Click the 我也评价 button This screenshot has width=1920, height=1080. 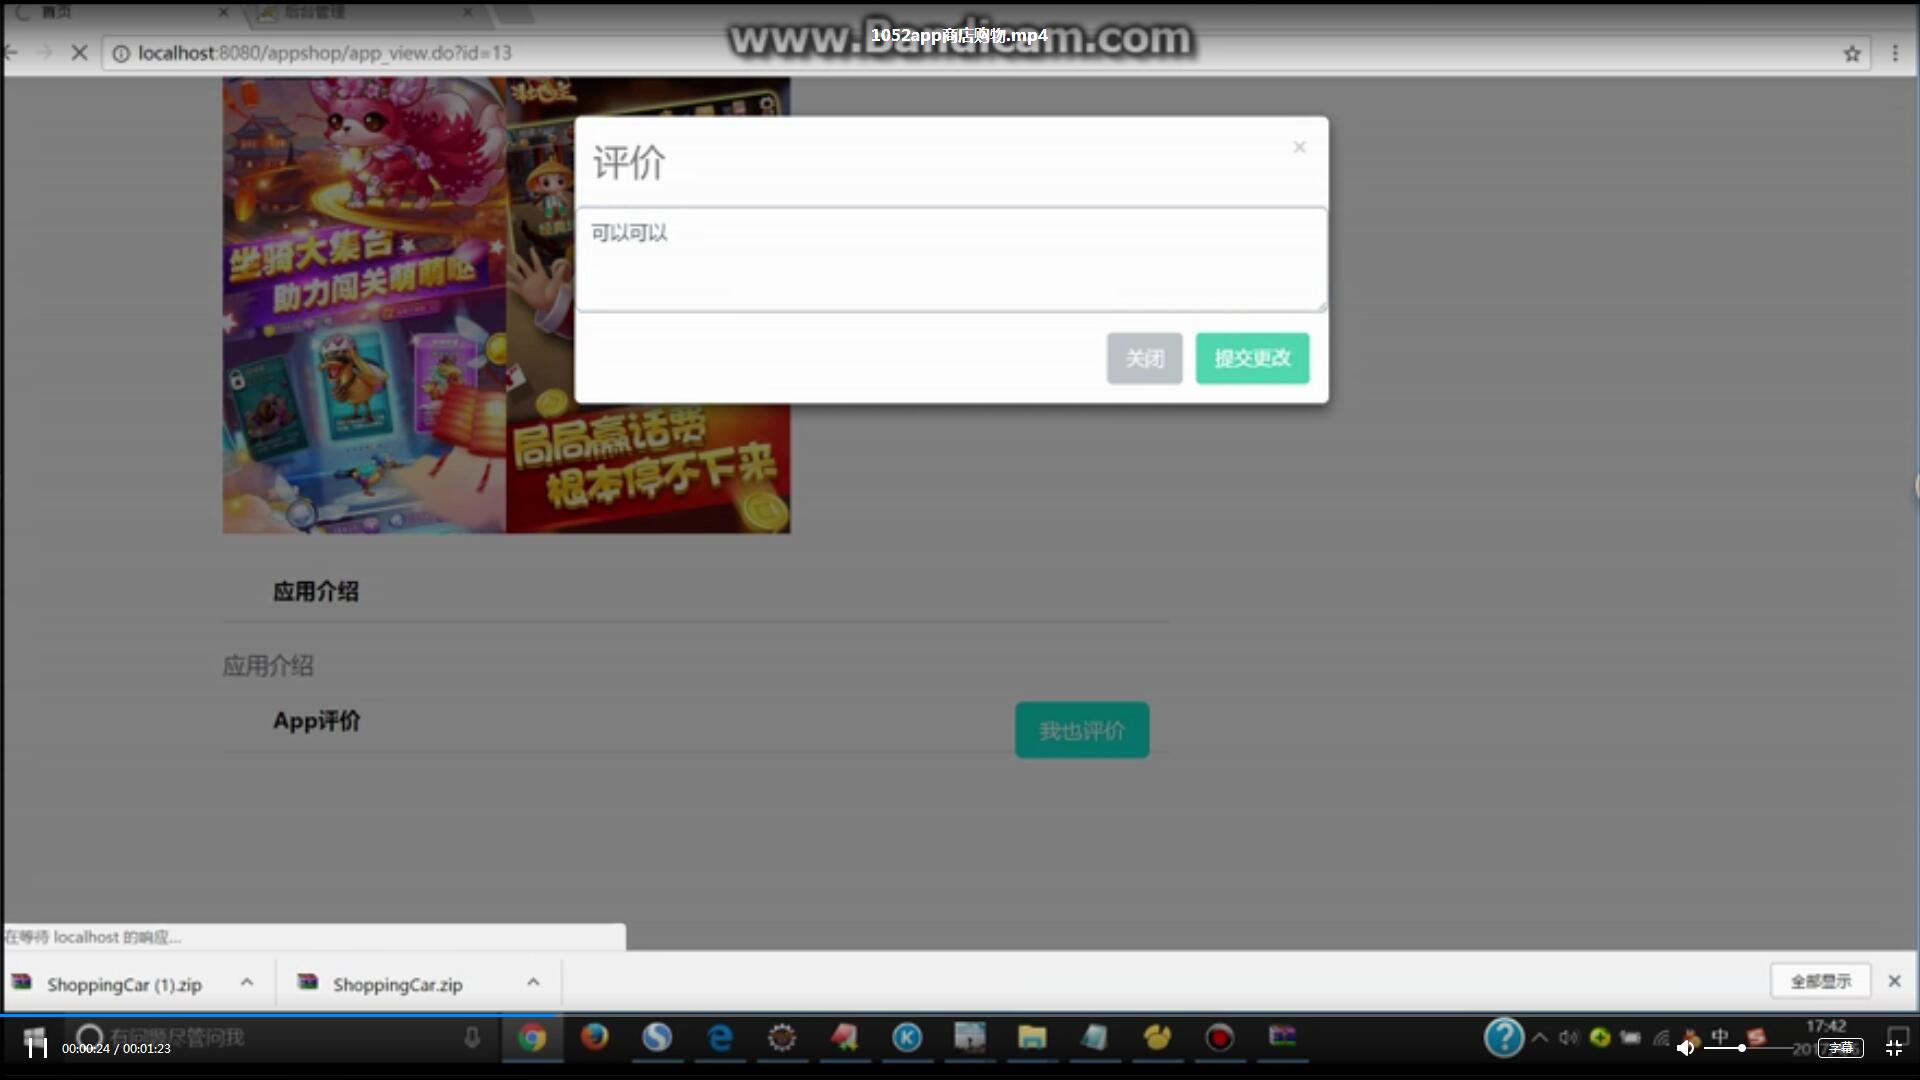[x=1082, y=730]
